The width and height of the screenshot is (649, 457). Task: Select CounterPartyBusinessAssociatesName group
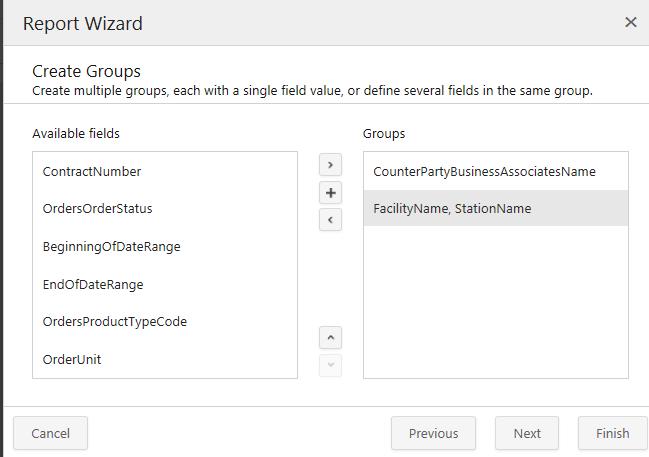pos(484,171)
